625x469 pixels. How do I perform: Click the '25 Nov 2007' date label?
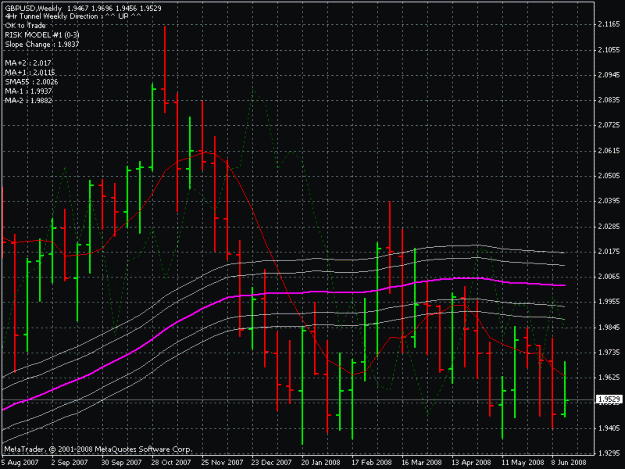(x=222, y=462)
